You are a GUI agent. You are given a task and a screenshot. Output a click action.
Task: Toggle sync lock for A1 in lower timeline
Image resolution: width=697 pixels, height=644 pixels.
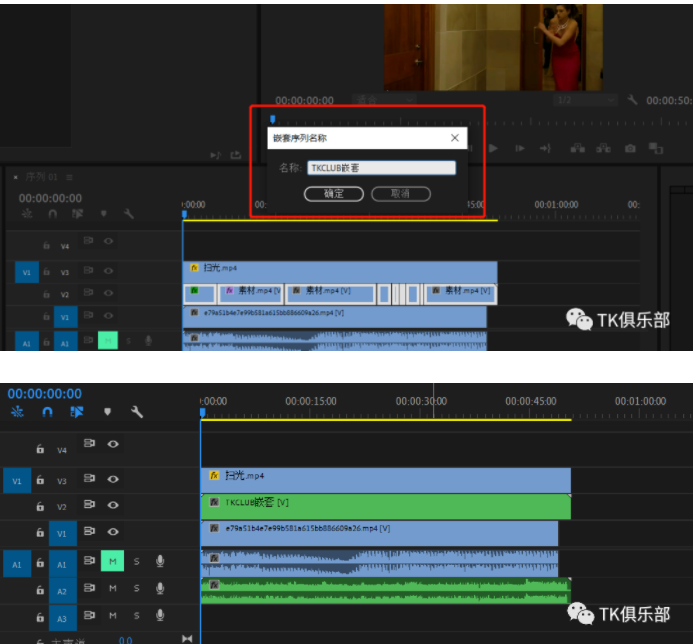coord(89,560)
